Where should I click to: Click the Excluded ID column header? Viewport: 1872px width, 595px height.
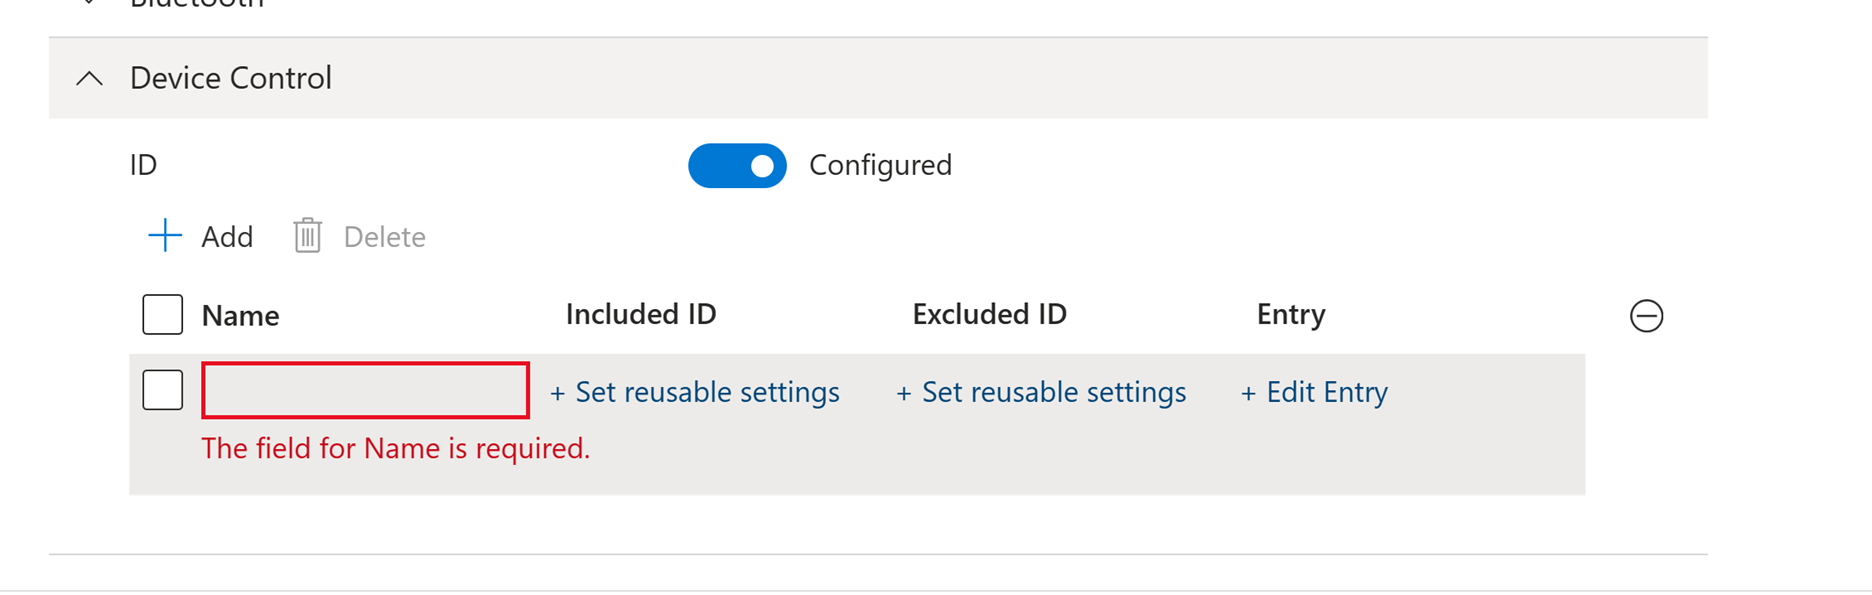pyautogui.click(x=989, y=314)
